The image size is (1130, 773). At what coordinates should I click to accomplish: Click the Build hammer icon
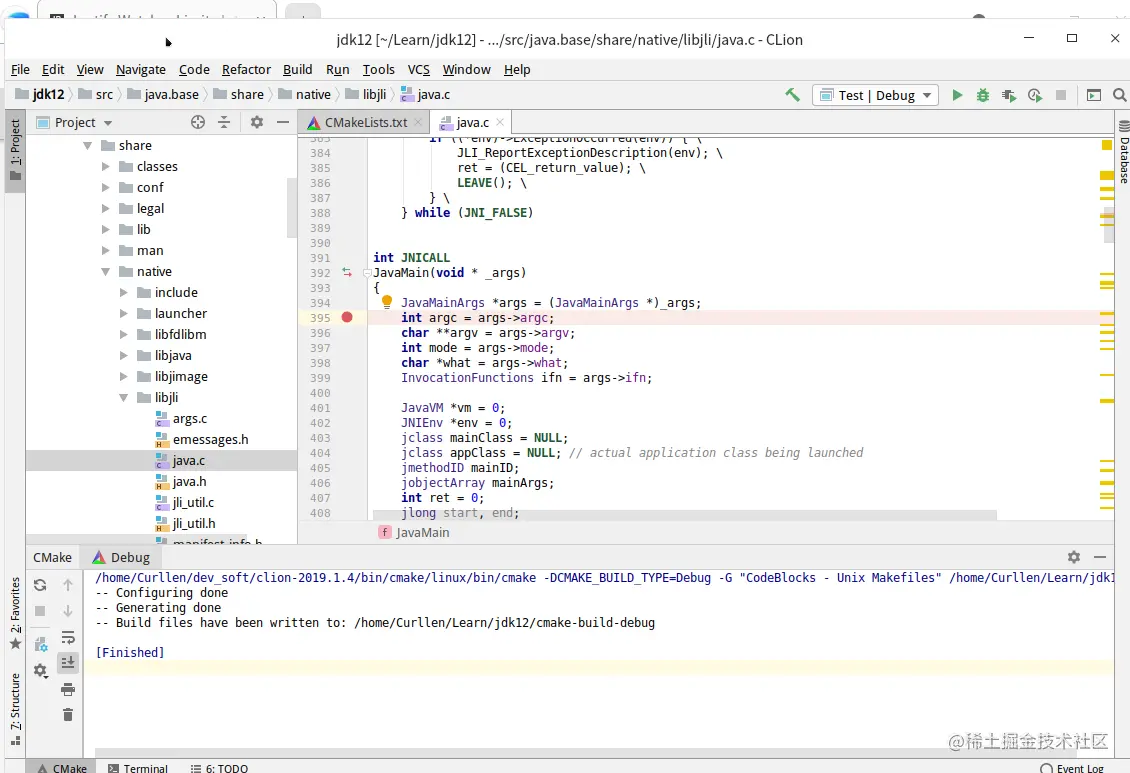point(792,94)
